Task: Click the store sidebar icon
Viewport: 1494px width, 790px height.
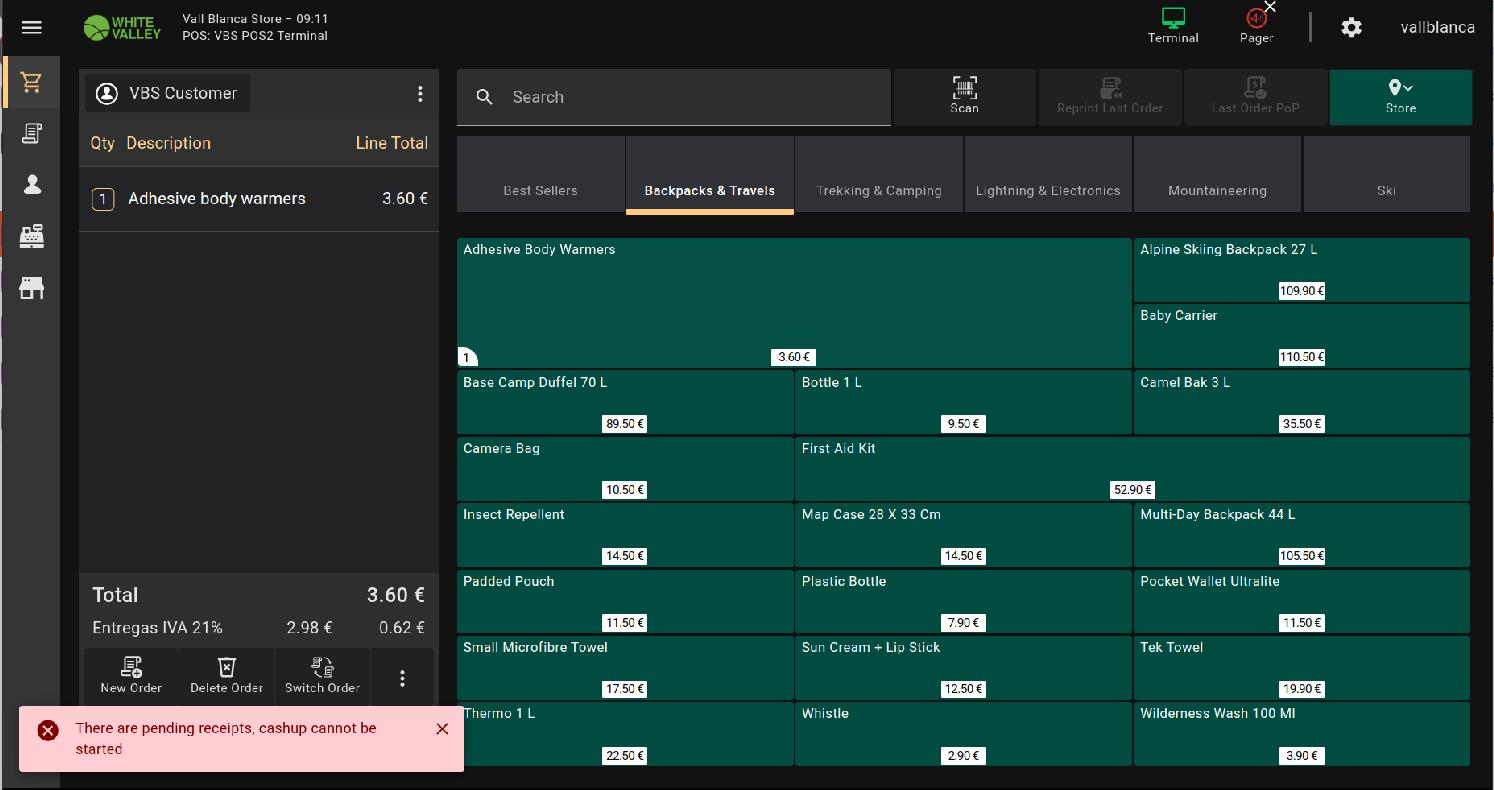Action: point(32,289)
